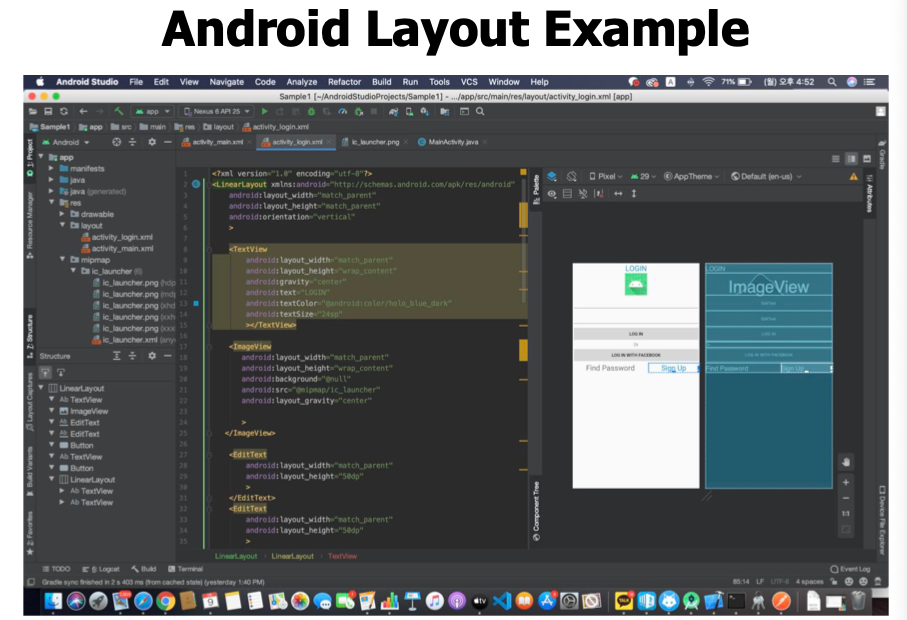This screenshot has width=907, height=620.
Task: Toggle the Attributes side panel
Action: pos(869,194)
